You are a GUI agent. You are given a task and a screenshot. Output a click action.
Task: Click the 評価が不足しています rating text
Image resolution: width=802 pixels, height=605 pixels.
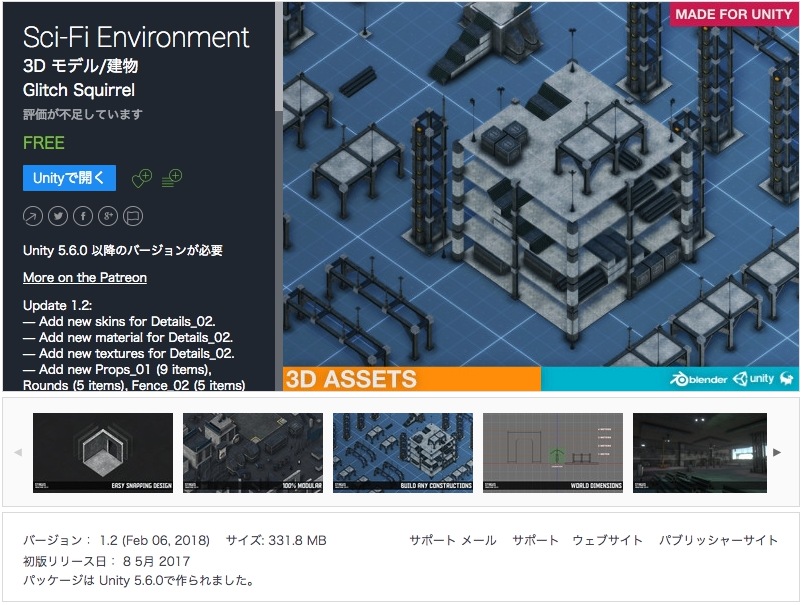click(x=83, y=114)
